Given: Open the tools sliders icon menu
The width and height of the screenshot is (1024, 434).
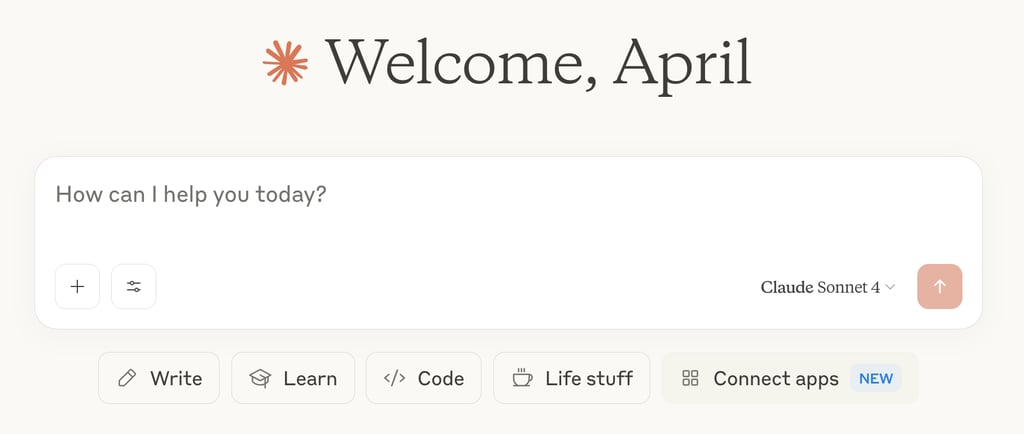Looking at the screenshot, I should 134,287.
